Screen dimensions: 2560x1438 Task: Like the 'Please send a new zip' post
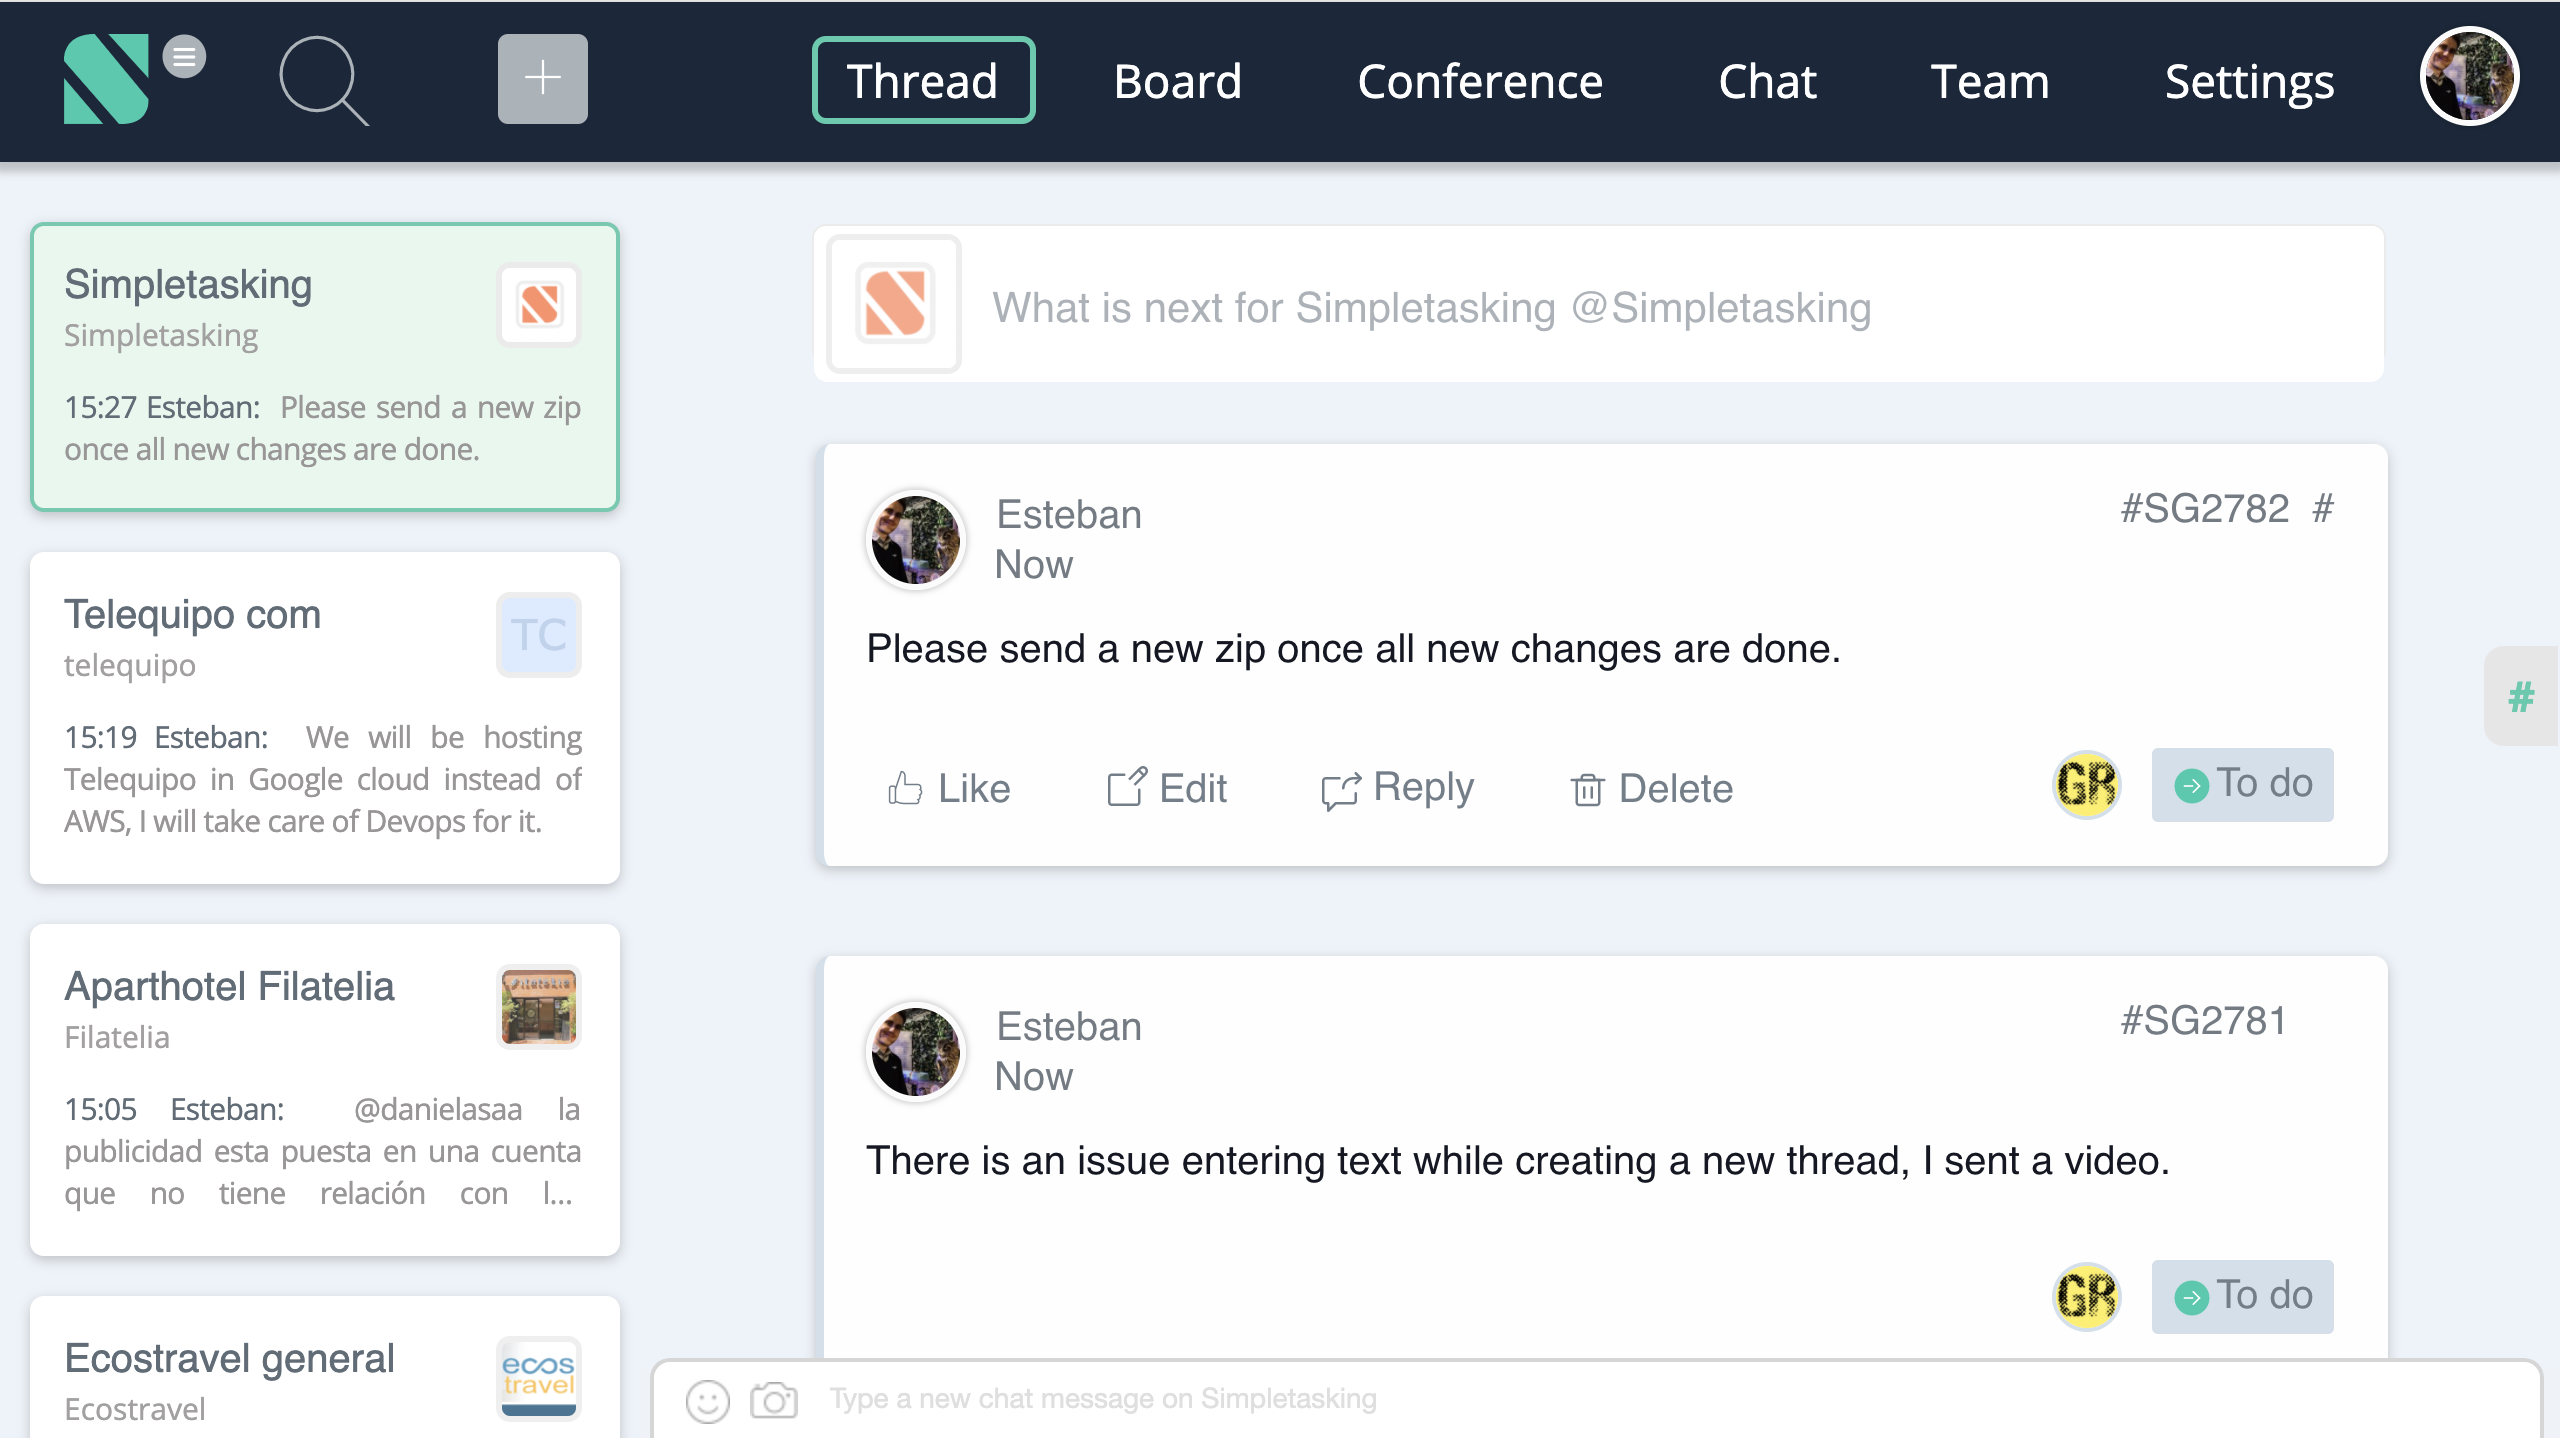pyautogui.click(x=949, y=789)
